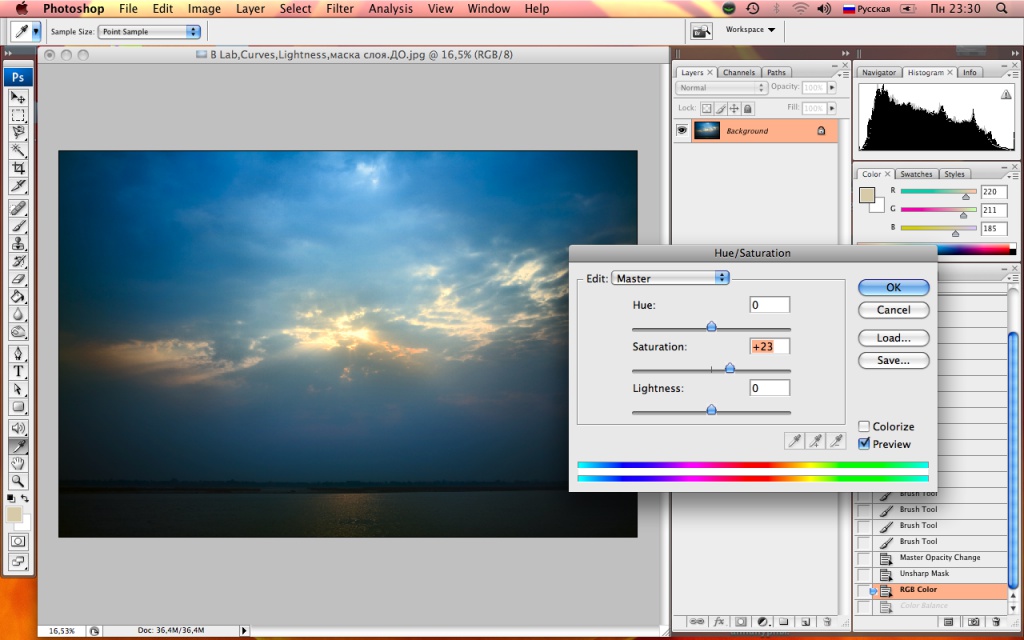The width and height of the screenshot is (1024, 640).
Task: Expand the Workspace dropdown menu
Action: [x=750, y=30]
